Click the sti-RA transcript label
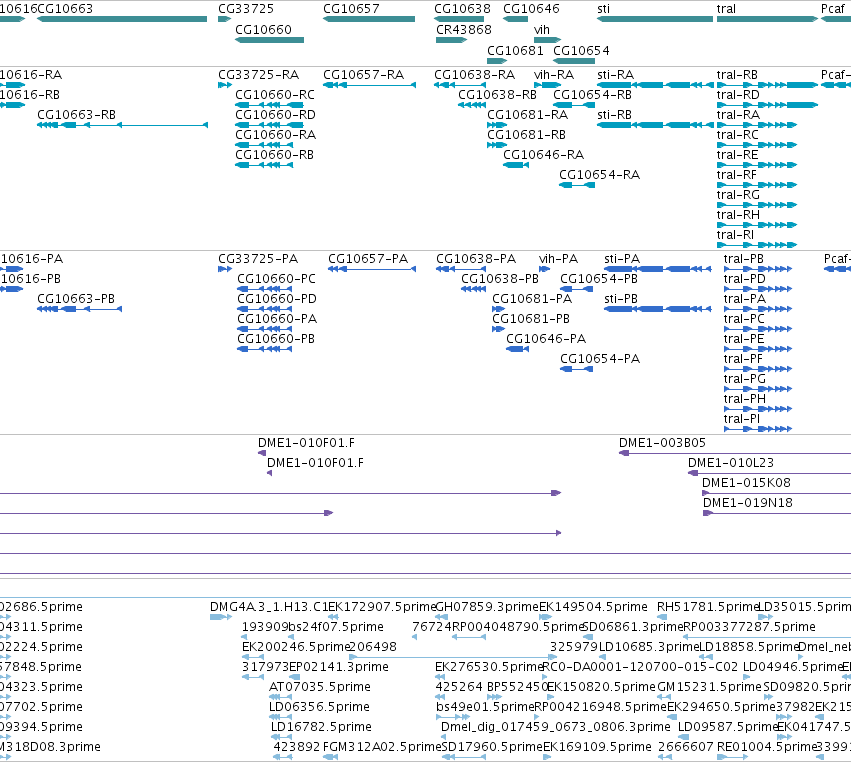Screen dimensions: 851x762 tap(615, 75)
